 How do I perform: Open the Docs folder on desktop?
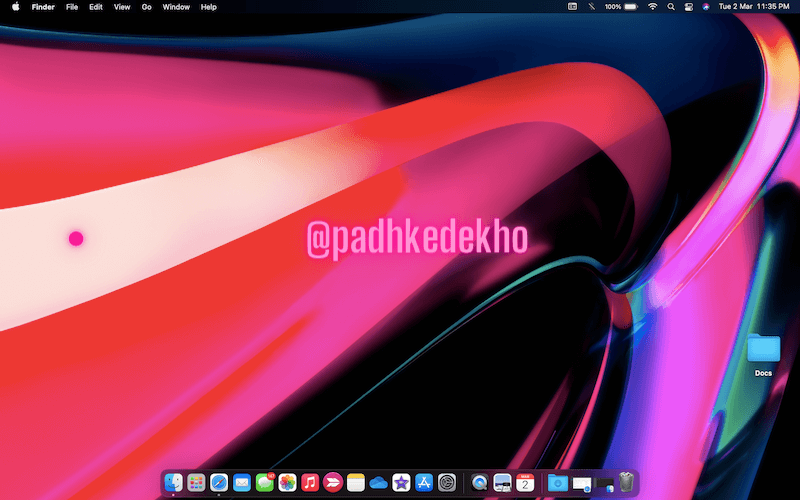pos(764,355)
